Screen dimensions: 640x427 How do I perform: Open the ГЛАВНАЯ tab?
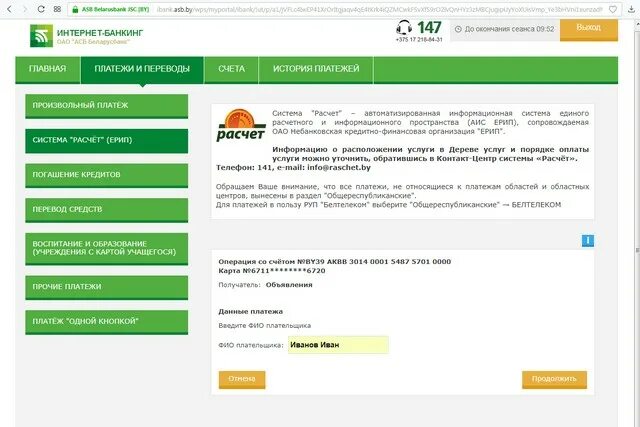pos(47,69)
